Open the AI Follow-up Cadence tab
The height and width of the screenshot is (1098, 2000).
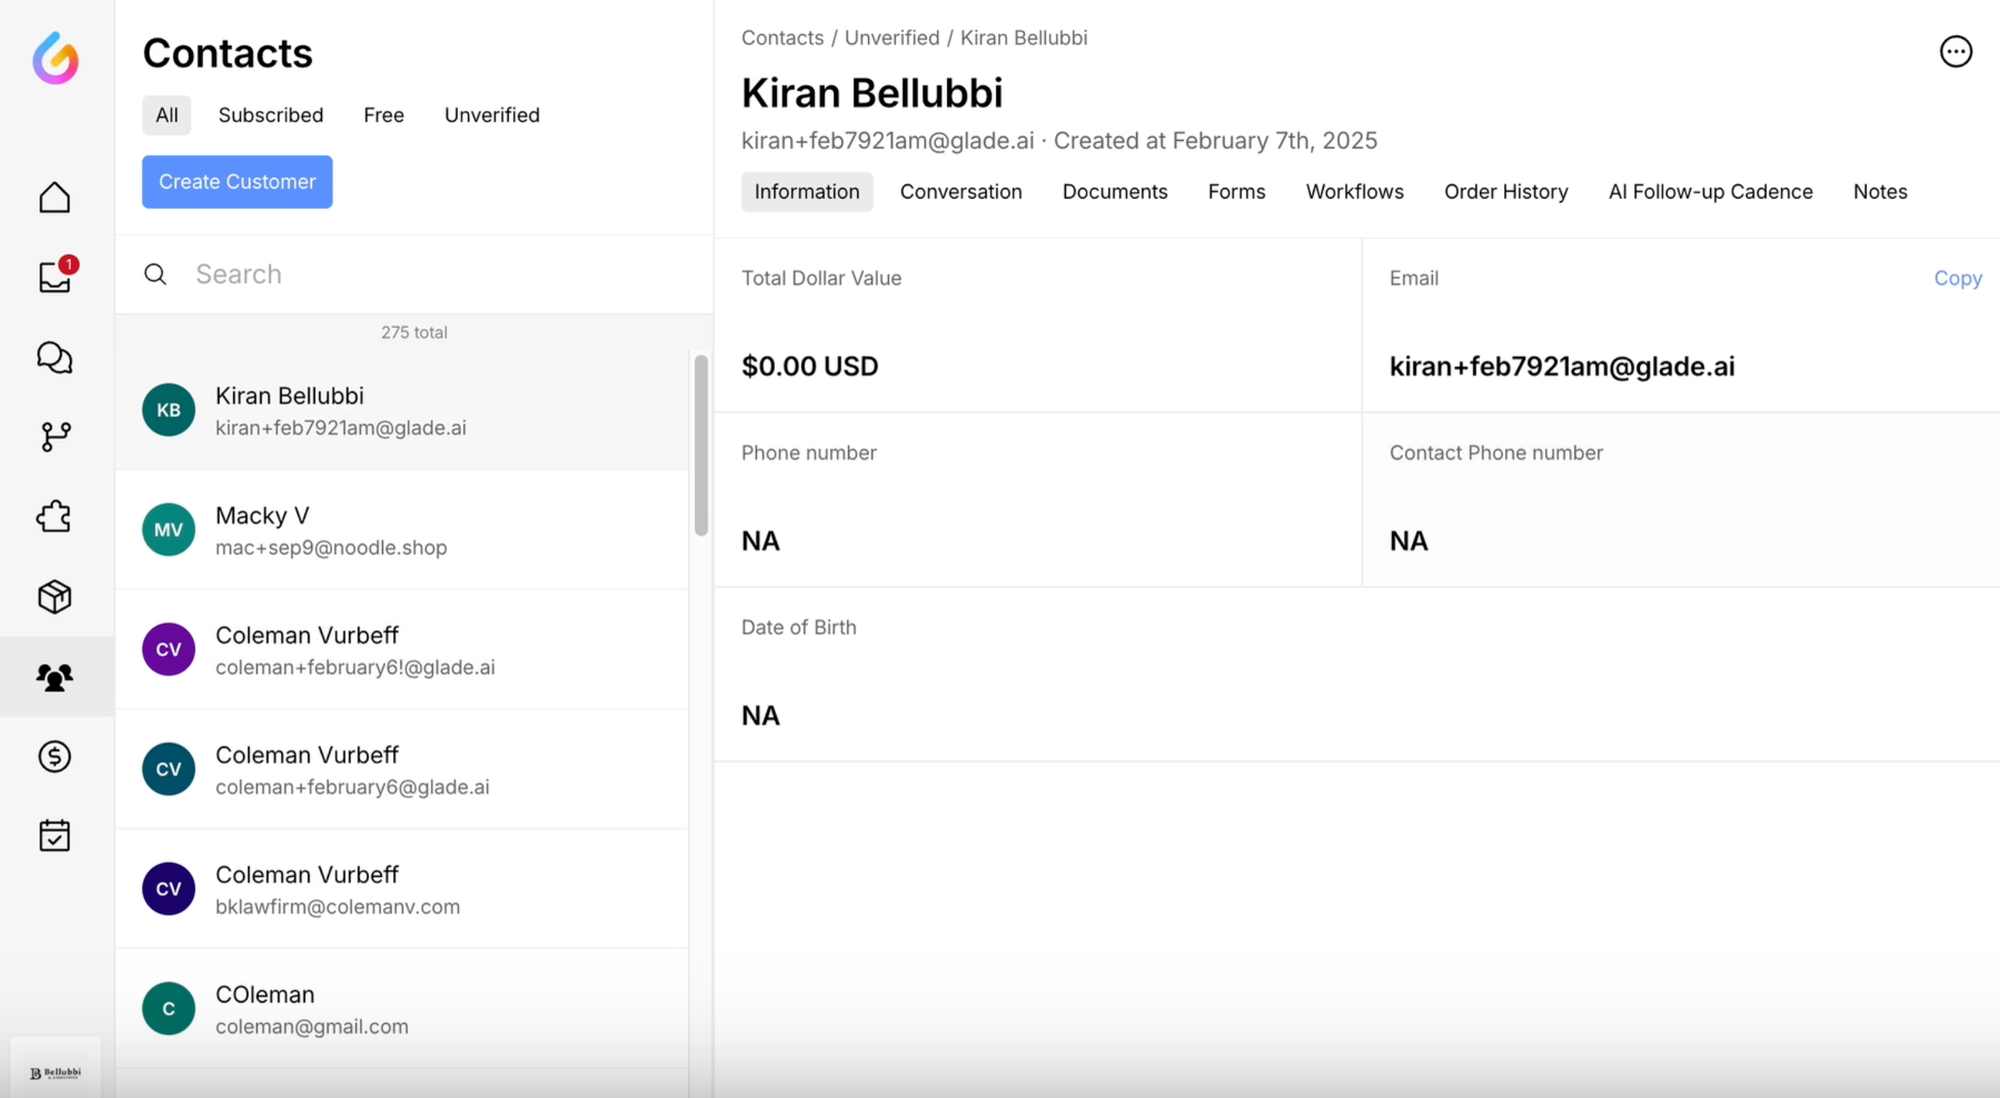point(1710,192)
